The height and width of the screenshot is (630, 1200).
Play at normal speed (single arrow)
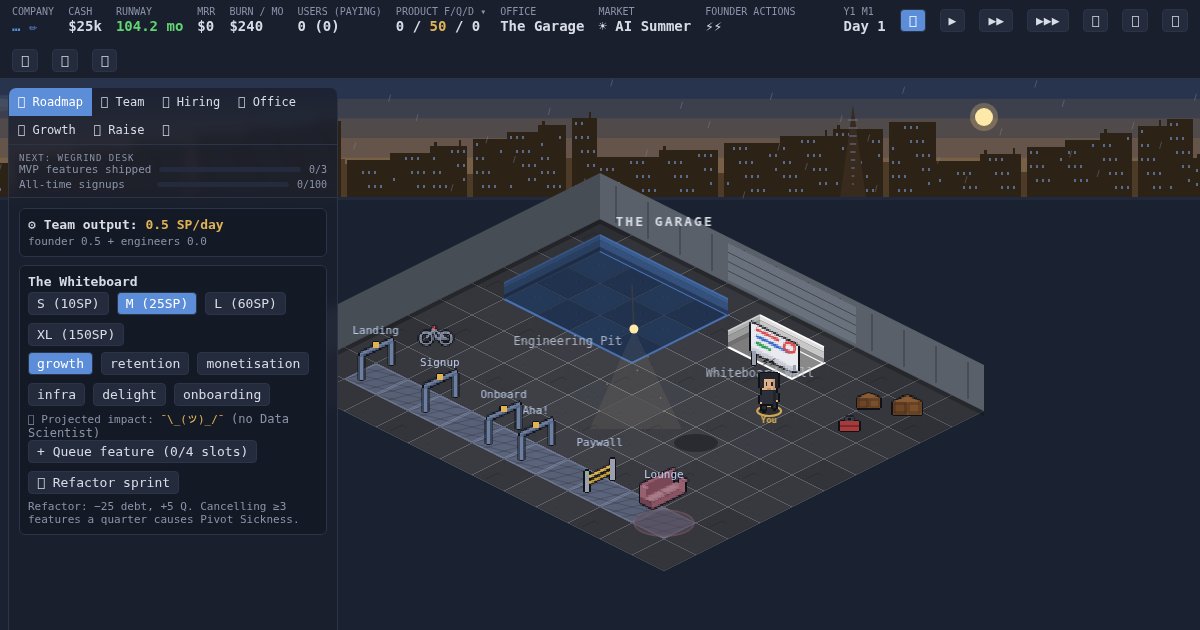[x=952, y=20]
